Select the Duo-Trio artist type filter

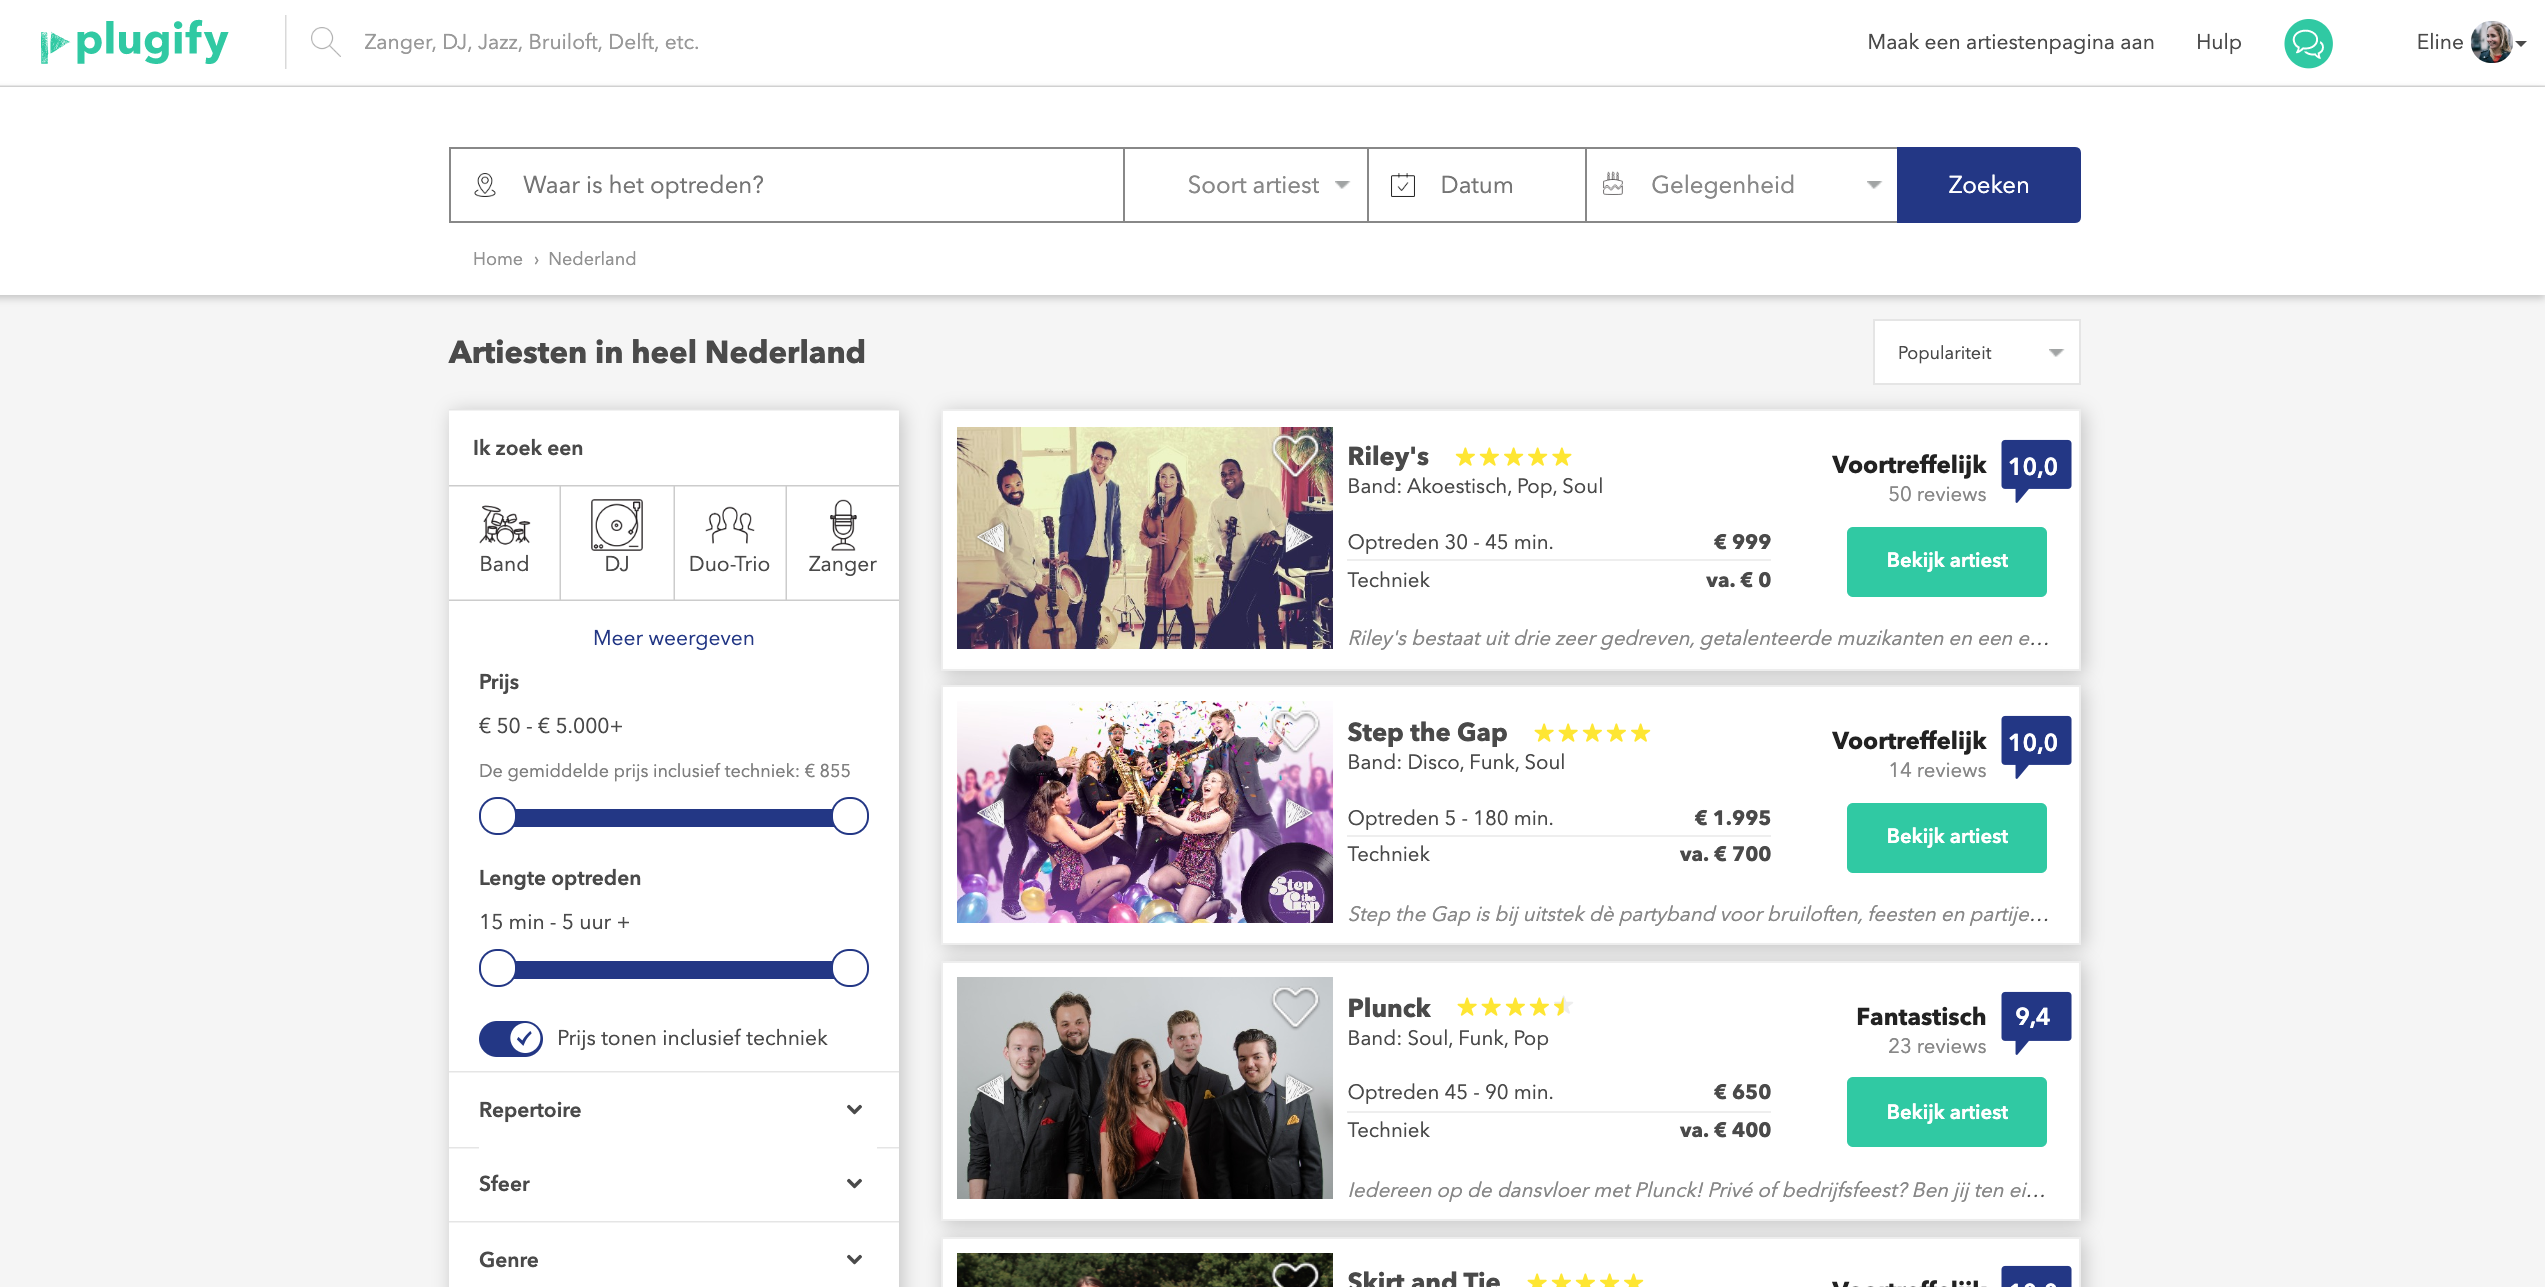click(x=729, y=540)
